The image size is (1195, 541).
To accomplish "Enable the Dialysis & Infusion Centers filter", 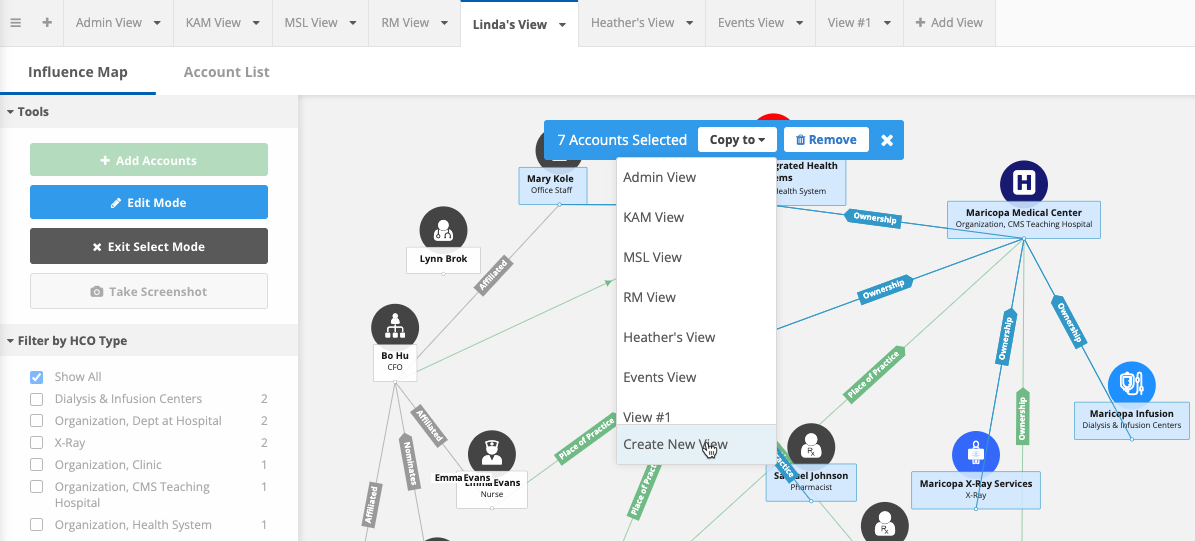I will (37, 399).
